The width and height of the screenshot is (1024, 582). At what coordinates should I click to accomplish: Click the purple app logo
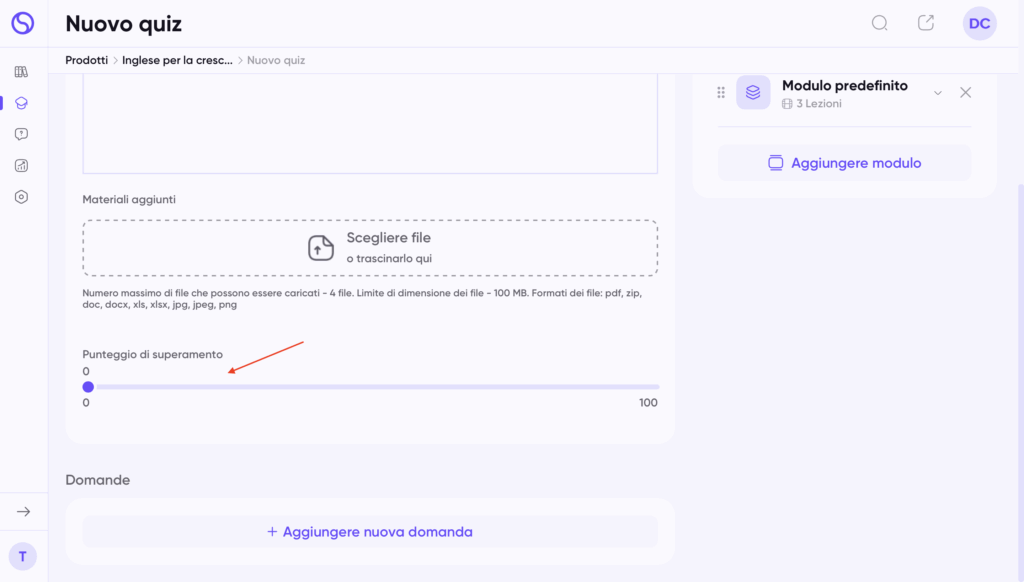22,23
